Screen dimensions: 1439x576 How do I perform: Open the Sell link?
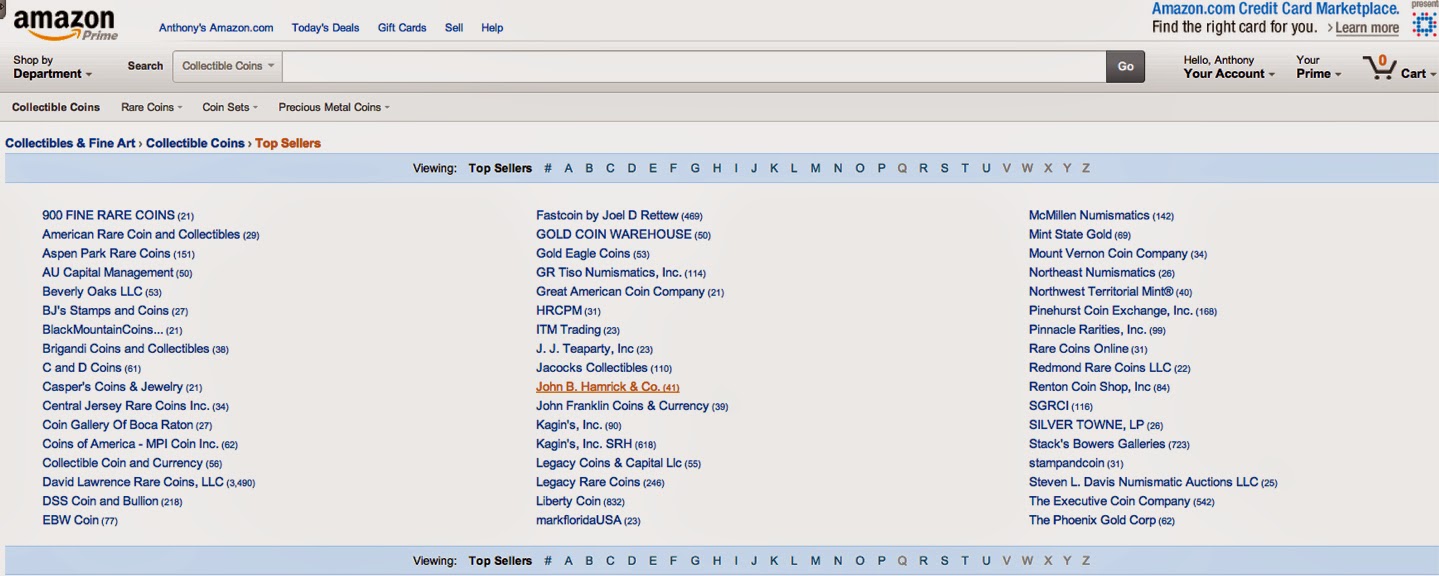click(x=454, y=28)
